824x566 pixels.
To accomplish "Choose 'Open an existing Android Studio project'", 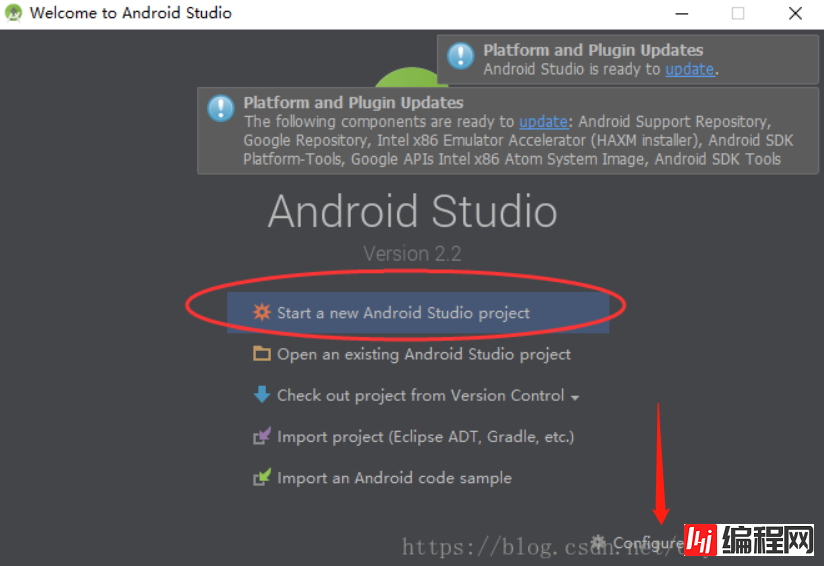I will tap(423, 354).
